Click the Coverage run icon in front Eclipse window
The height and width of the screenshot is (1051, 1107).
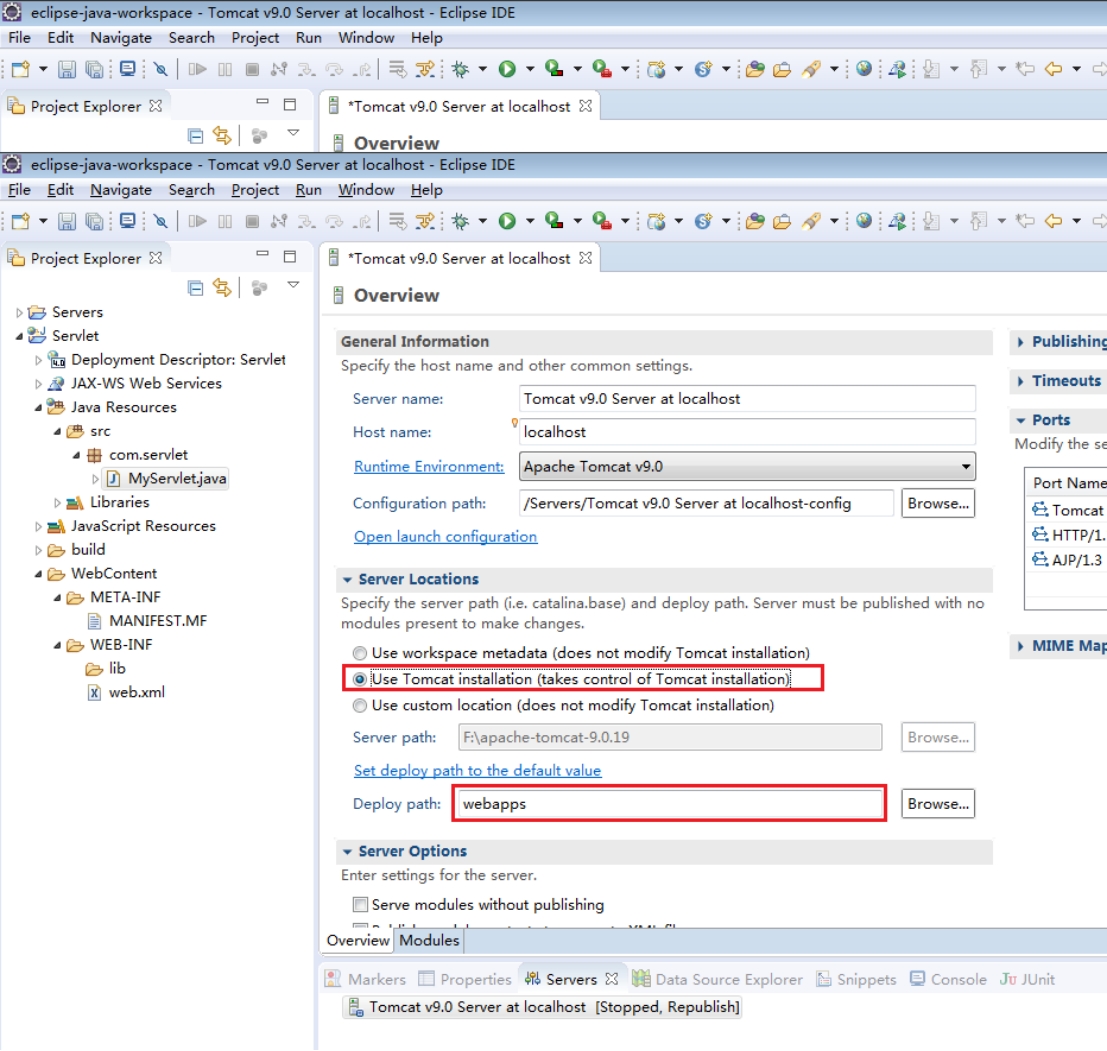[554, 222]
